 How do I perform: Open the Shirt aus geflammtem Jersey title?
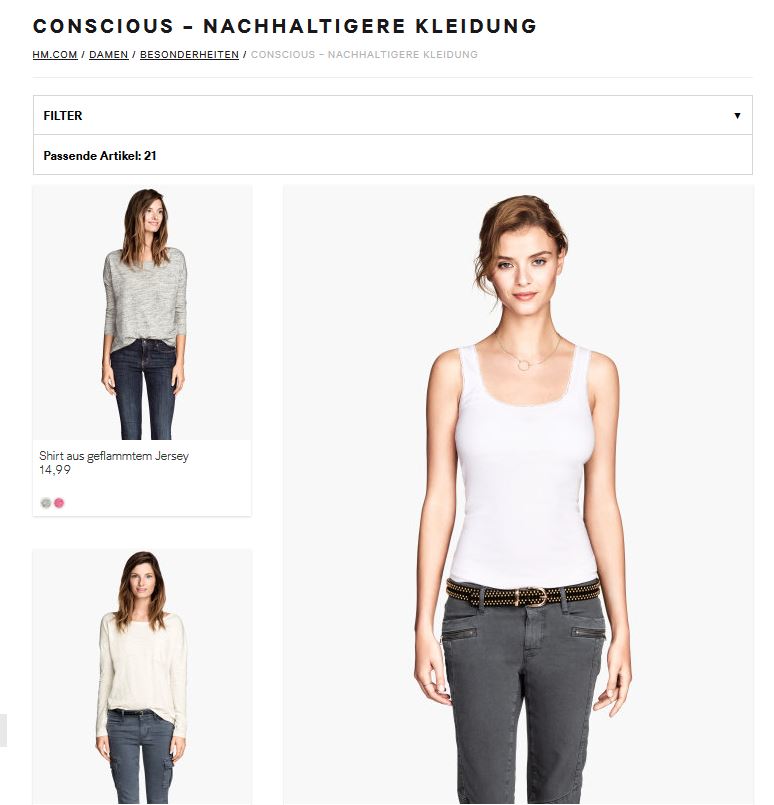[114, 456]
